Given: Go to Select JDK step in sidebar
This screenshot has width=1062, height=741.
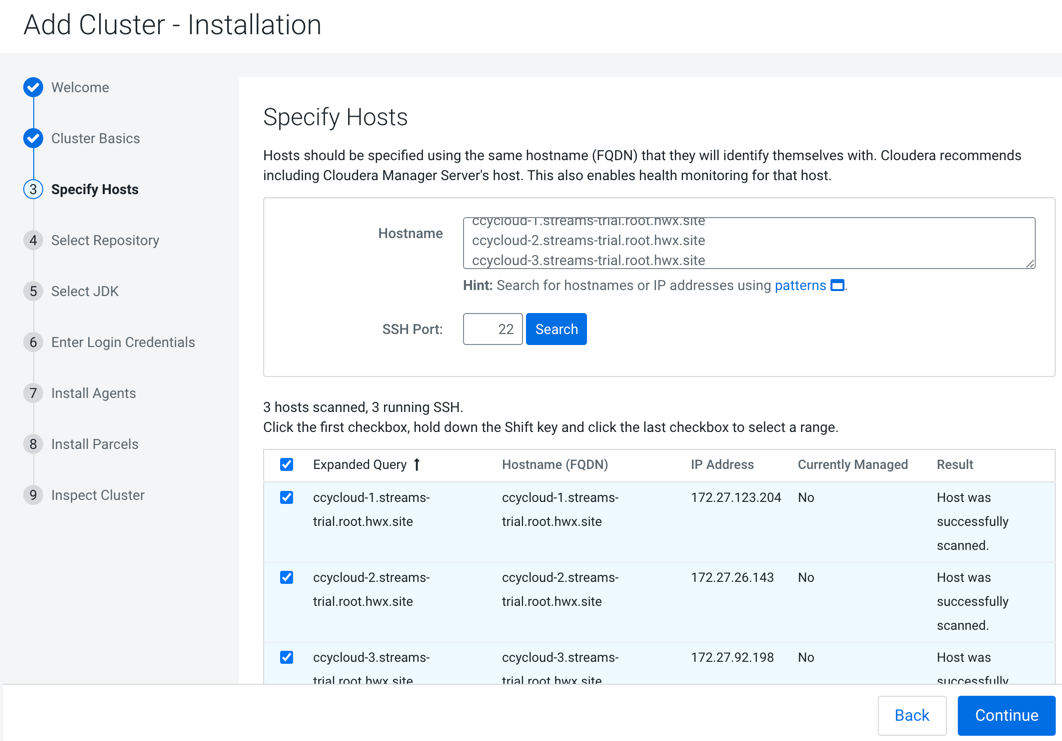Looking at the screenshot, I should coord(85,291).
